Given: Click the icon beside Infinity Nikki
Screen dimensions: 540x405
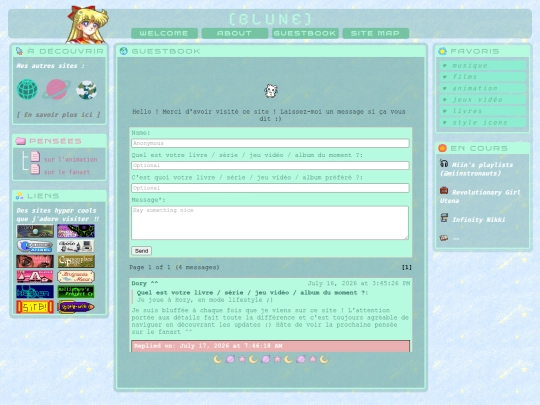Looking at the screenshot, I should tap(444, 217).
